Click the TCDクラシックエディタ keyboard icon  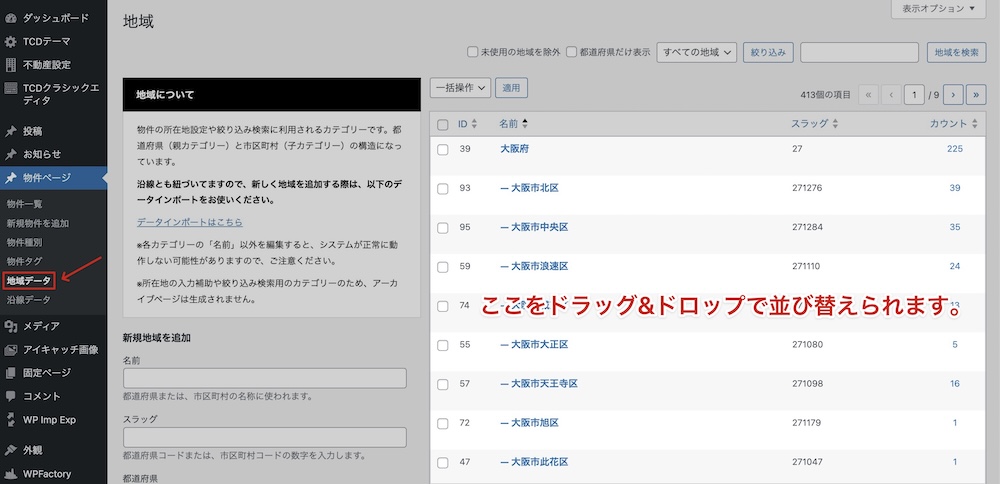pyautogui.click(x=10, y=89)
